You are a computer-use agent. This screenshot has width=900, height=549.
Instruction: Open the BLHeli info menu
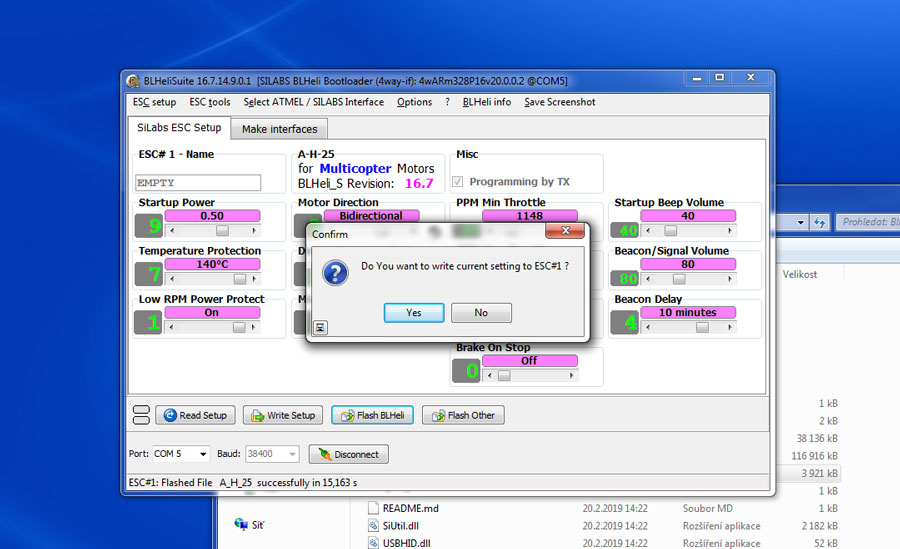pos(487,102)
